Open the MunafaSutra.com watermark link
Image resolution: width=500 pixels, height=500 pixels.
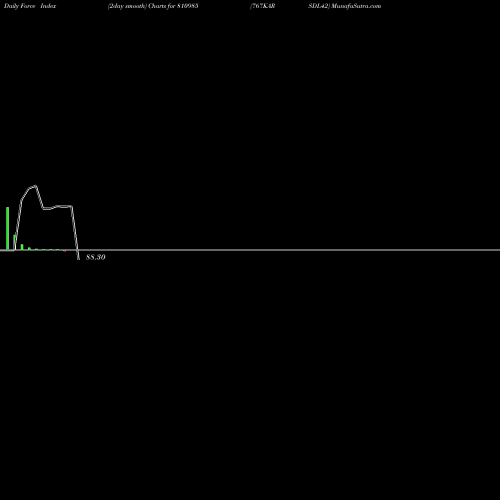click(x=356, y=6)
